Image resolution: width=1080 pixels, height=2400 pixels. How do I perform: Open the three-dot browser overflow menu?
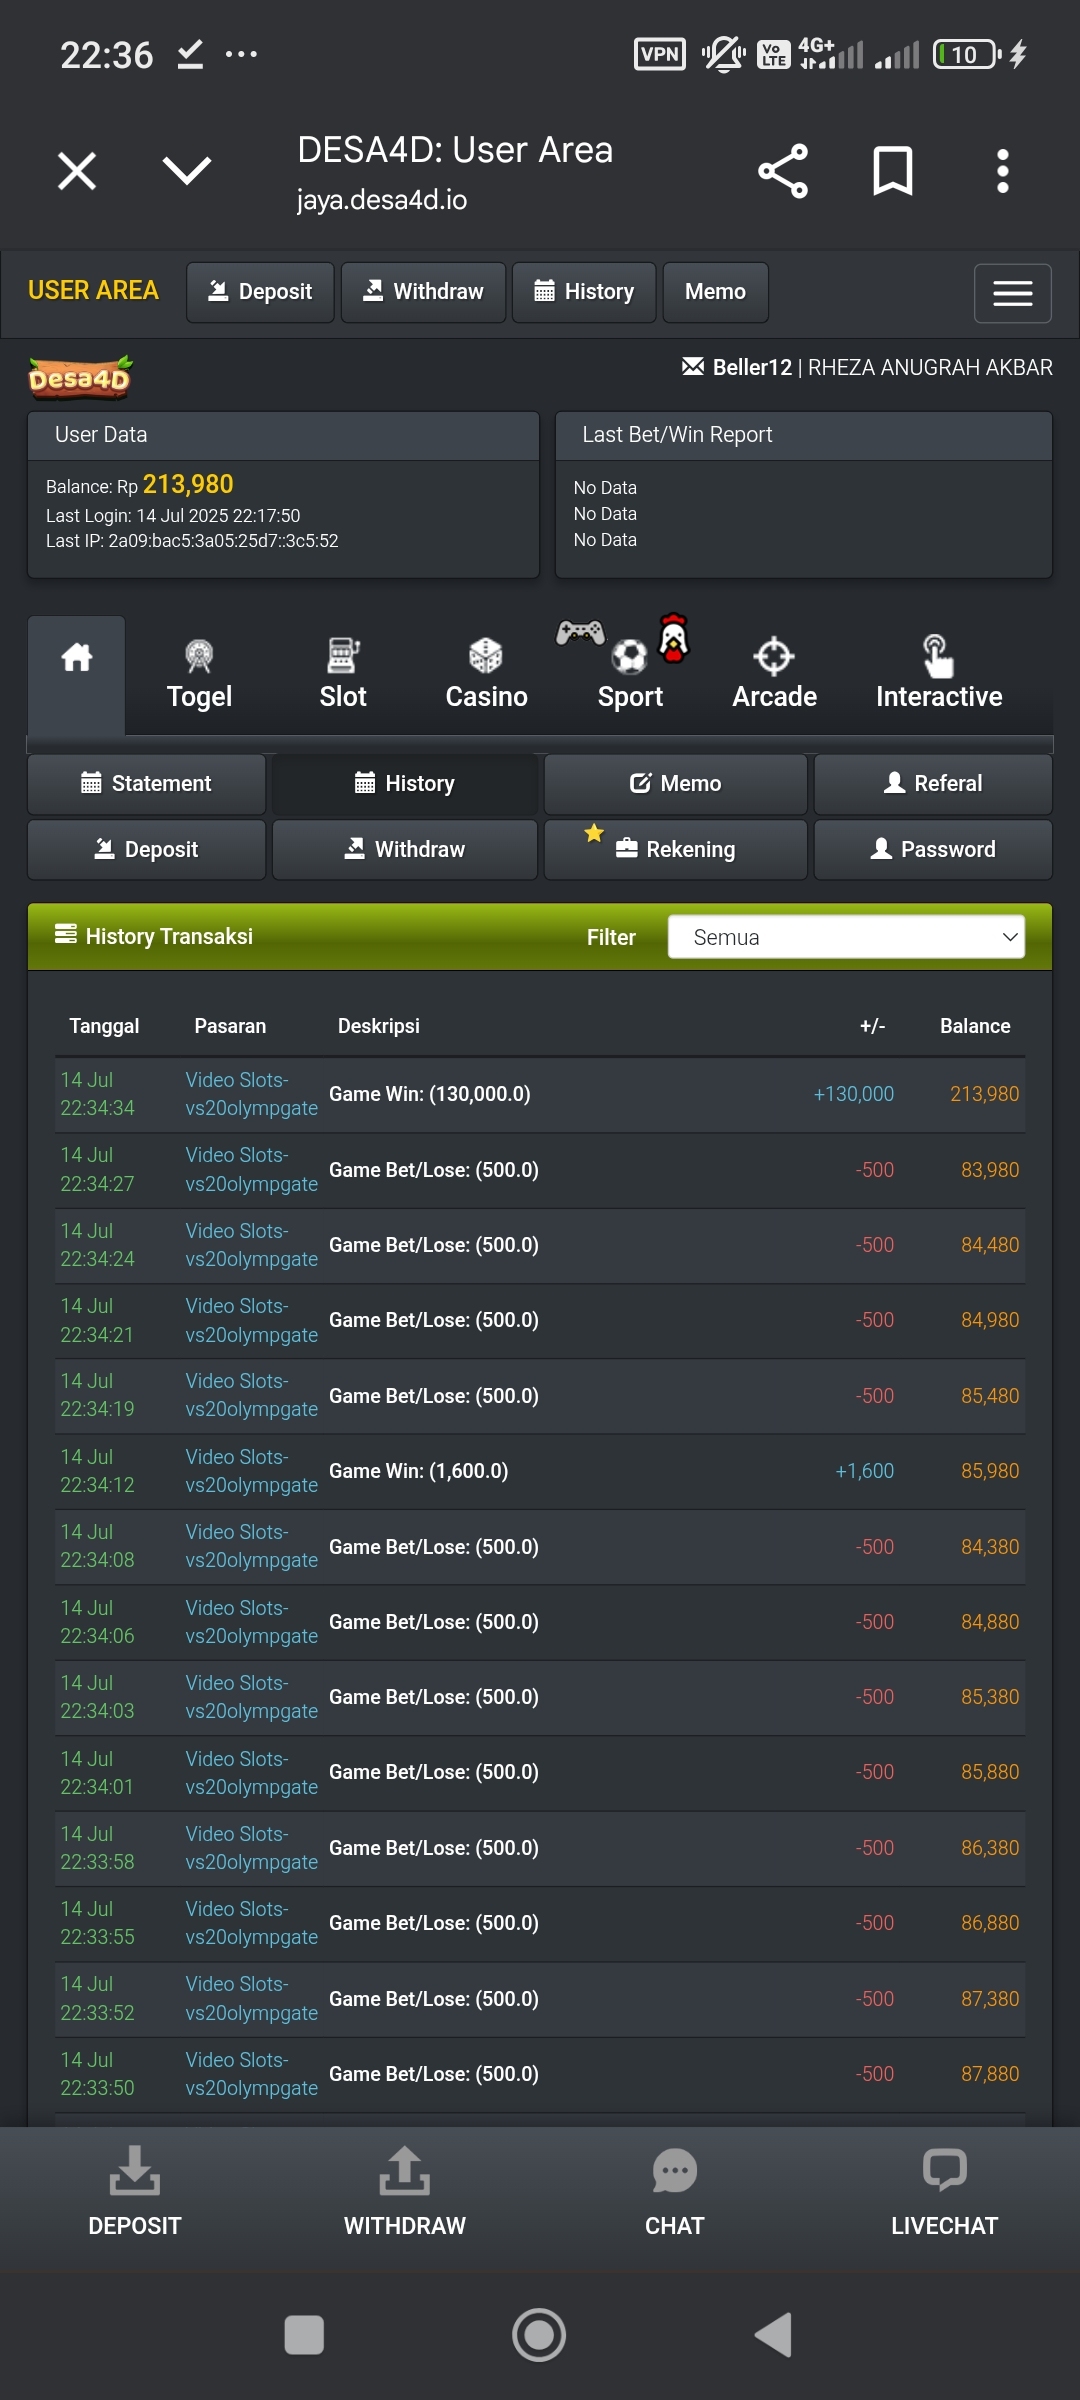tap(1002, 171)
